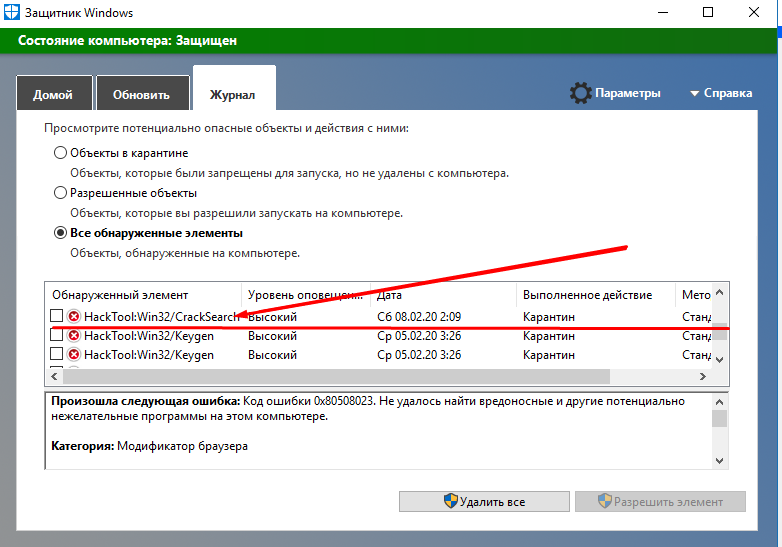Viewport: 782px width, 547px height.
Task: Click the Категория: Модификатор браузера text
Action: coord(149,446)
